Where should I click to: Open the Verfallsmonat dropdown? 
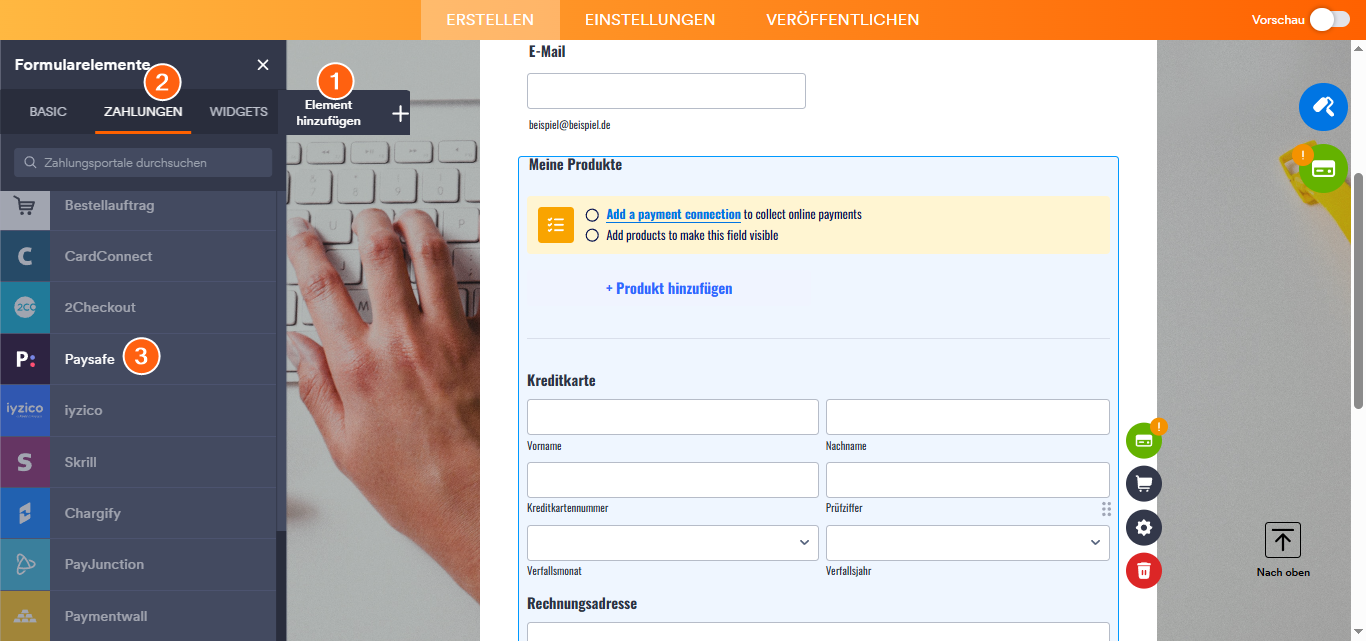click(x=672, y=542)
